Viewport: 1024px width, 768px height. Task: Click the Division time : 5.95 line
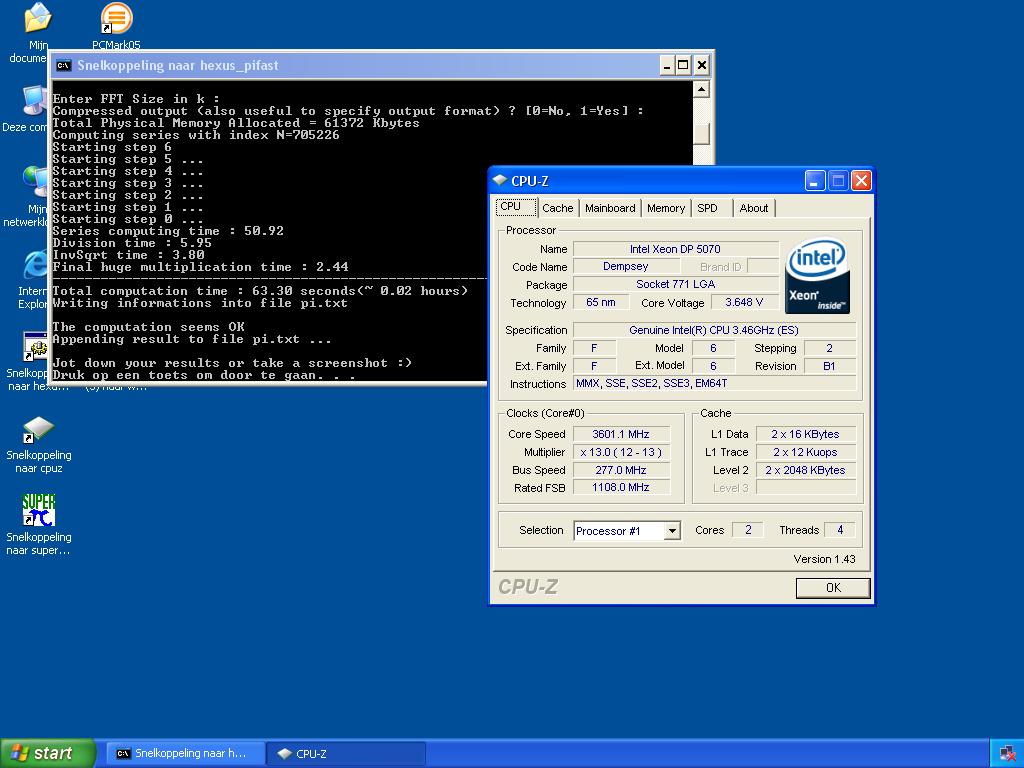click(132, 243)
